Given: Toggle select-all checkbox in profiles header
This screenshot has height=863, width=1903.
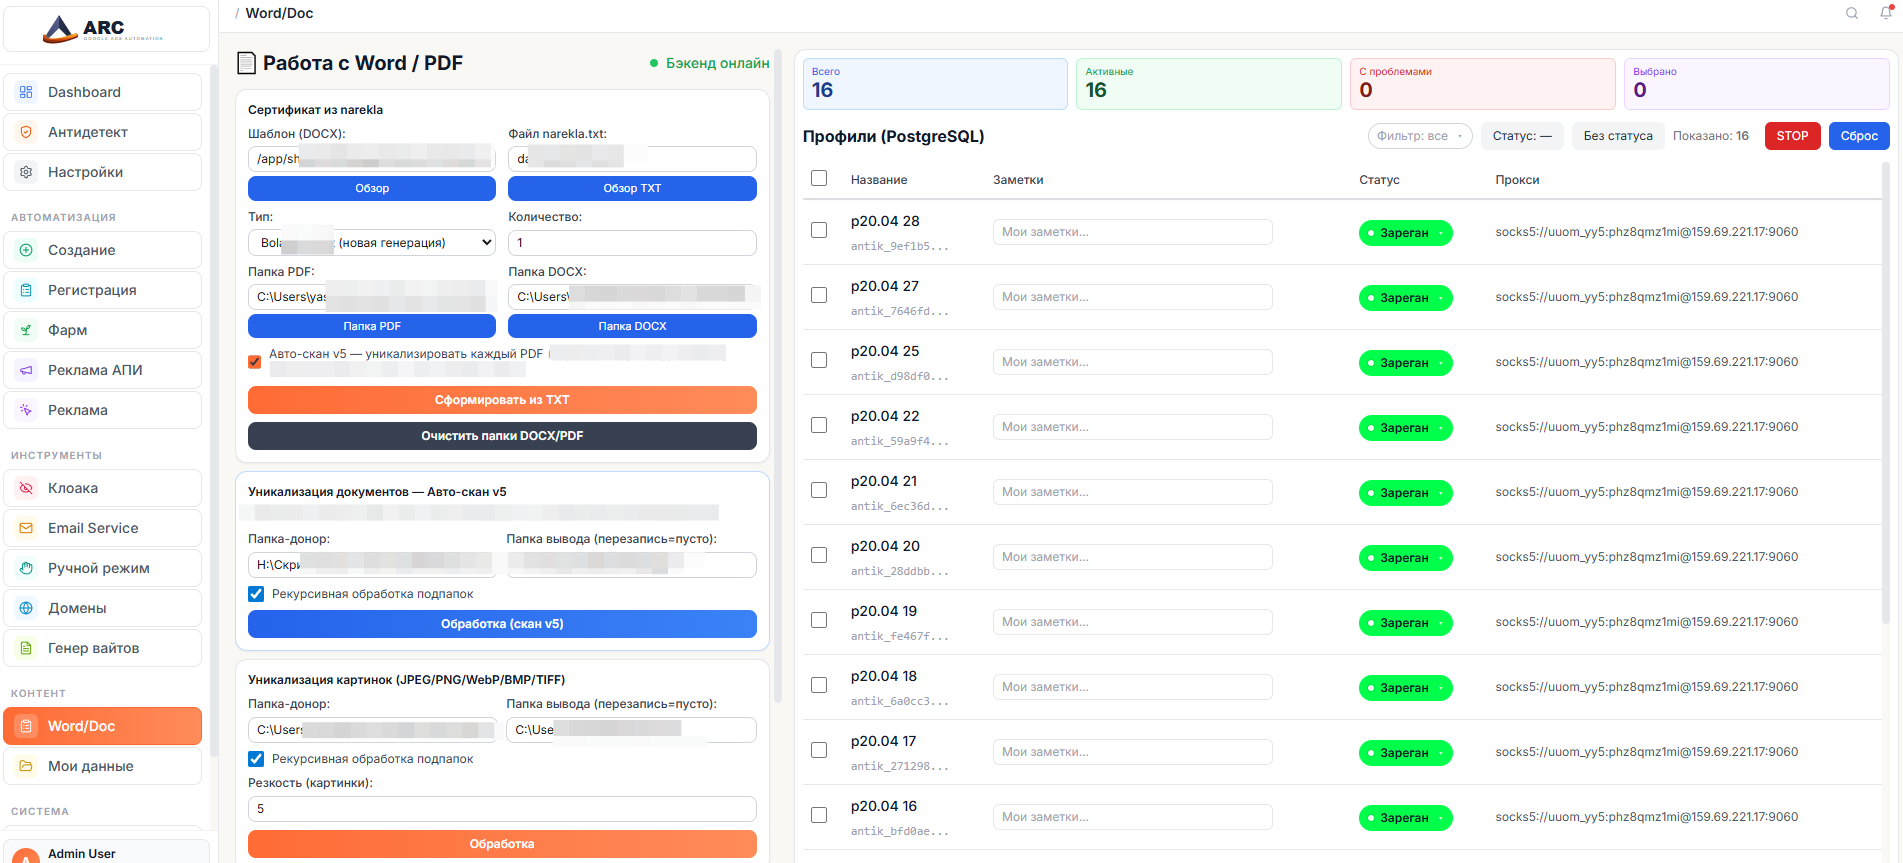Looking at the screenshot, I should click(x=819, y=178).
